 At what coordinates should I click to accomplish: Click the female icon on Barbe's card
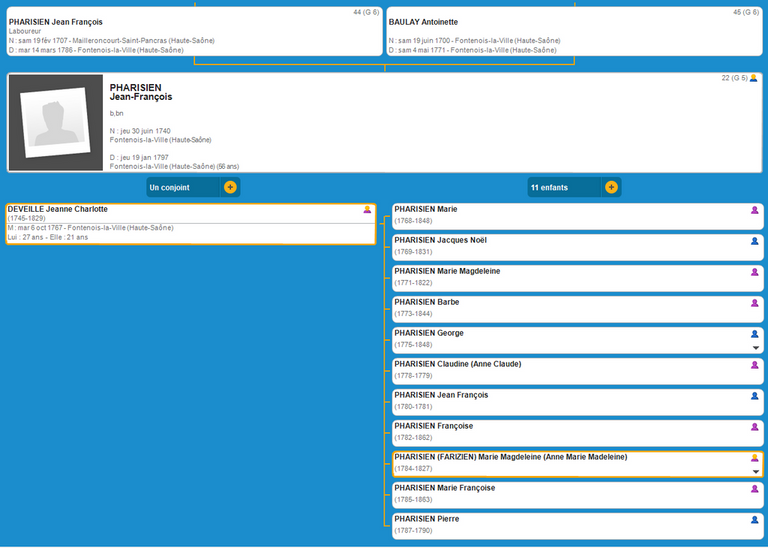[755, 303]
